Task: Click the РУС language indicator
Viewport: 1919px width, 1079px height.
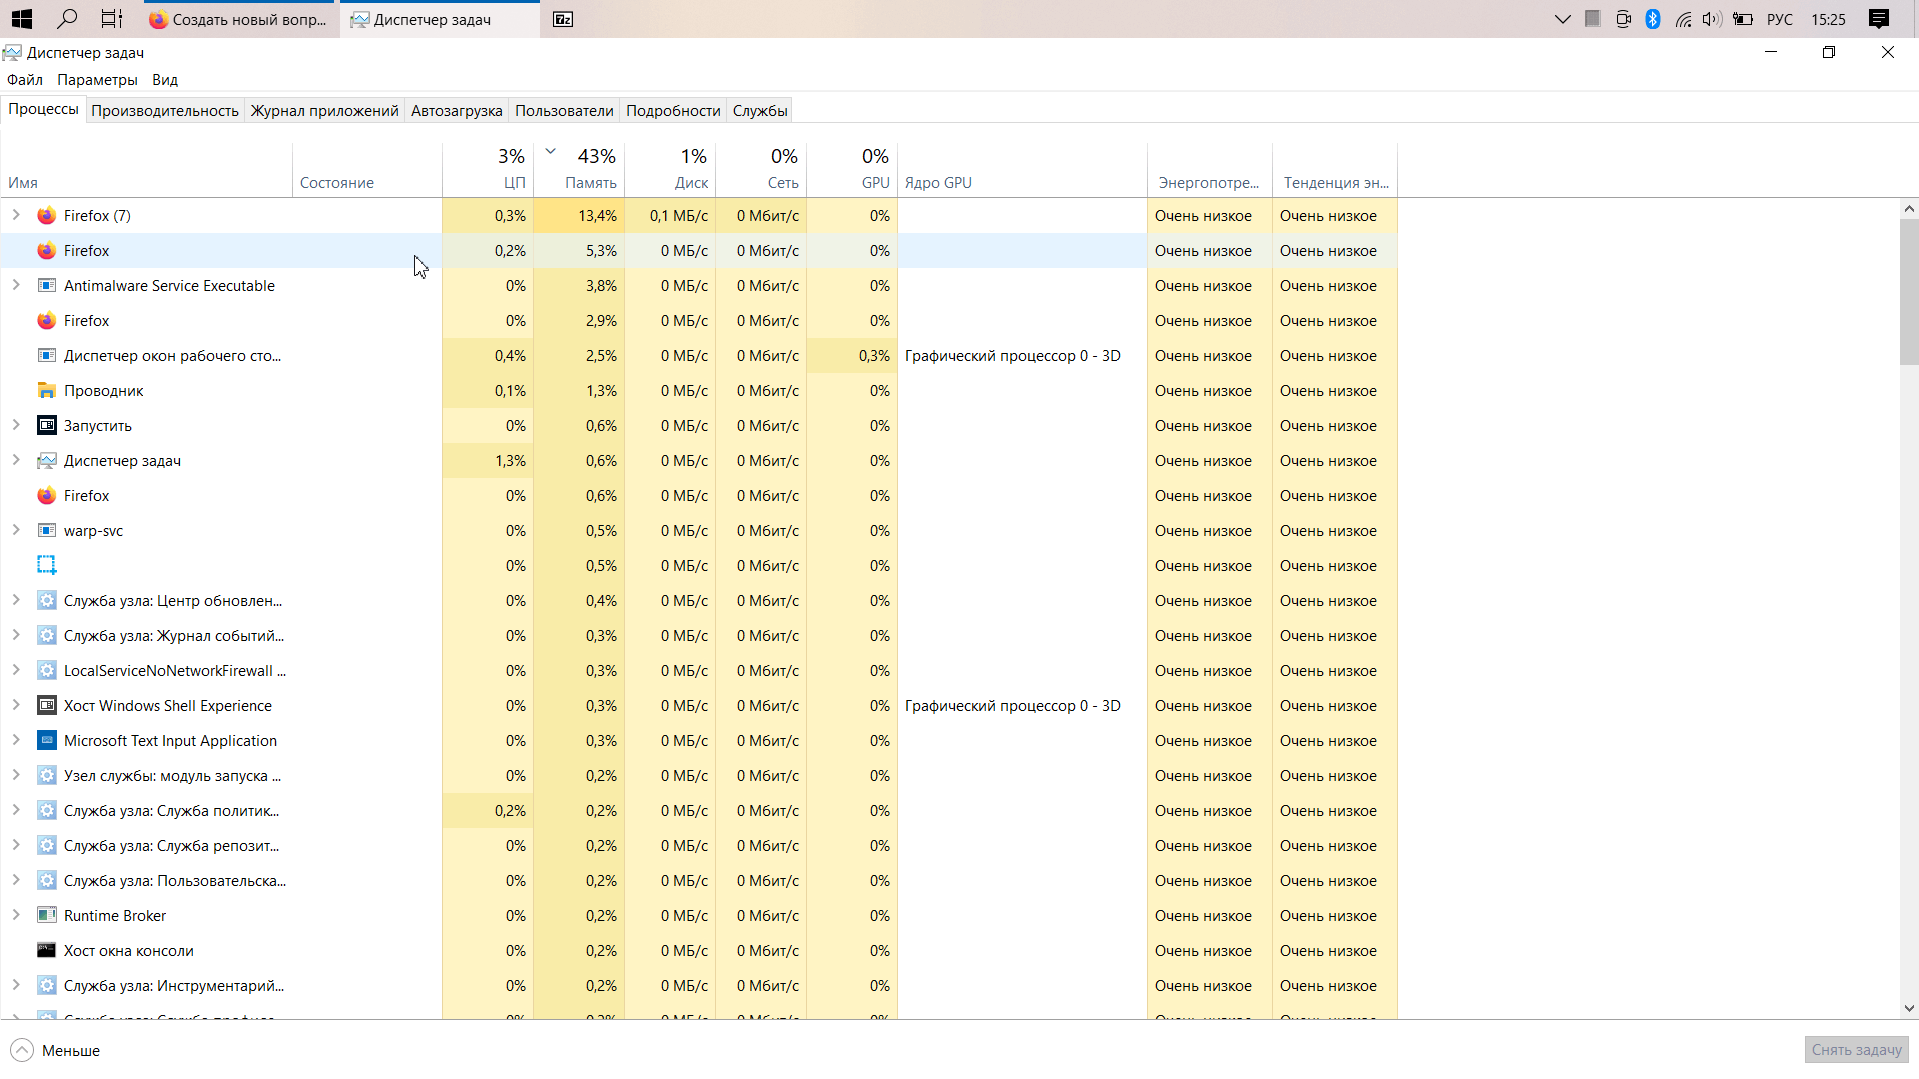Action: tap(1780, 19)
